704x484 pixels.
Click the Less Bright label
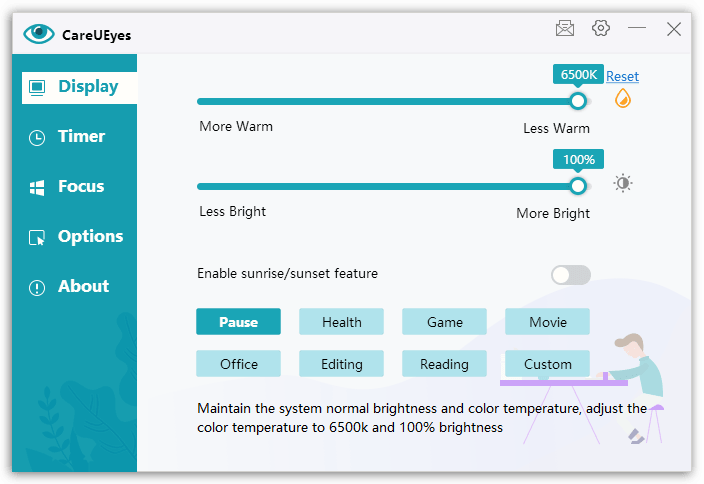click(x=233, y=211)
